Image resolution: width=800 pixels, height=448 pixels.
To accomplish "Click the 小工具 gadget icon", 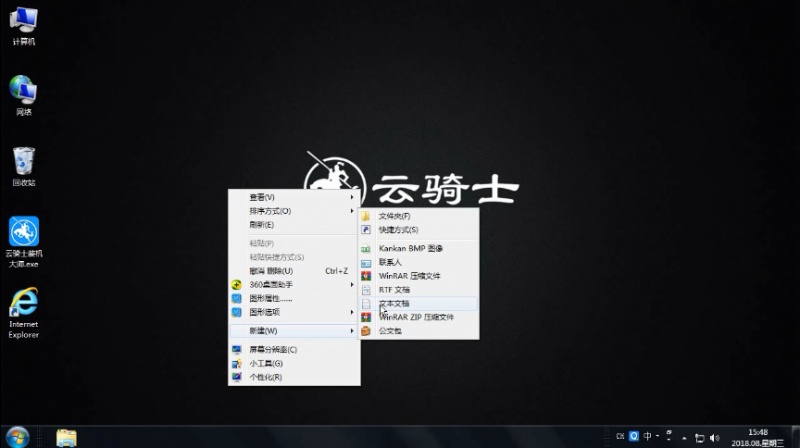I will (x=236, y=363).
